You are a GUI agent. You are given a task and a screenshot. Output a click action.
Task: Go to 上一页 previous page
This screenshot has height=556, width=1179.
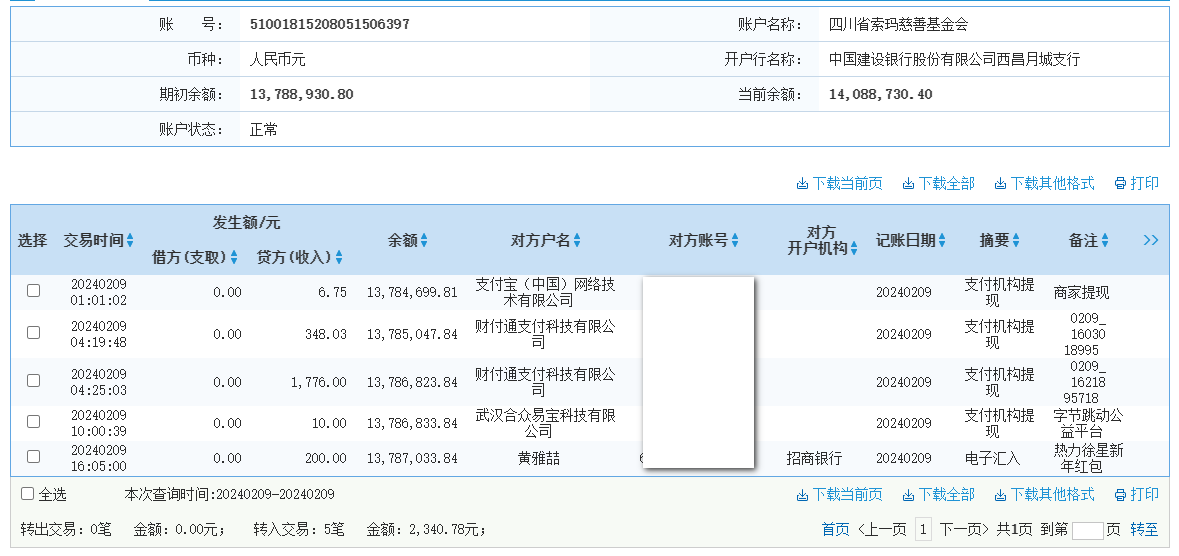click(882, 530)
